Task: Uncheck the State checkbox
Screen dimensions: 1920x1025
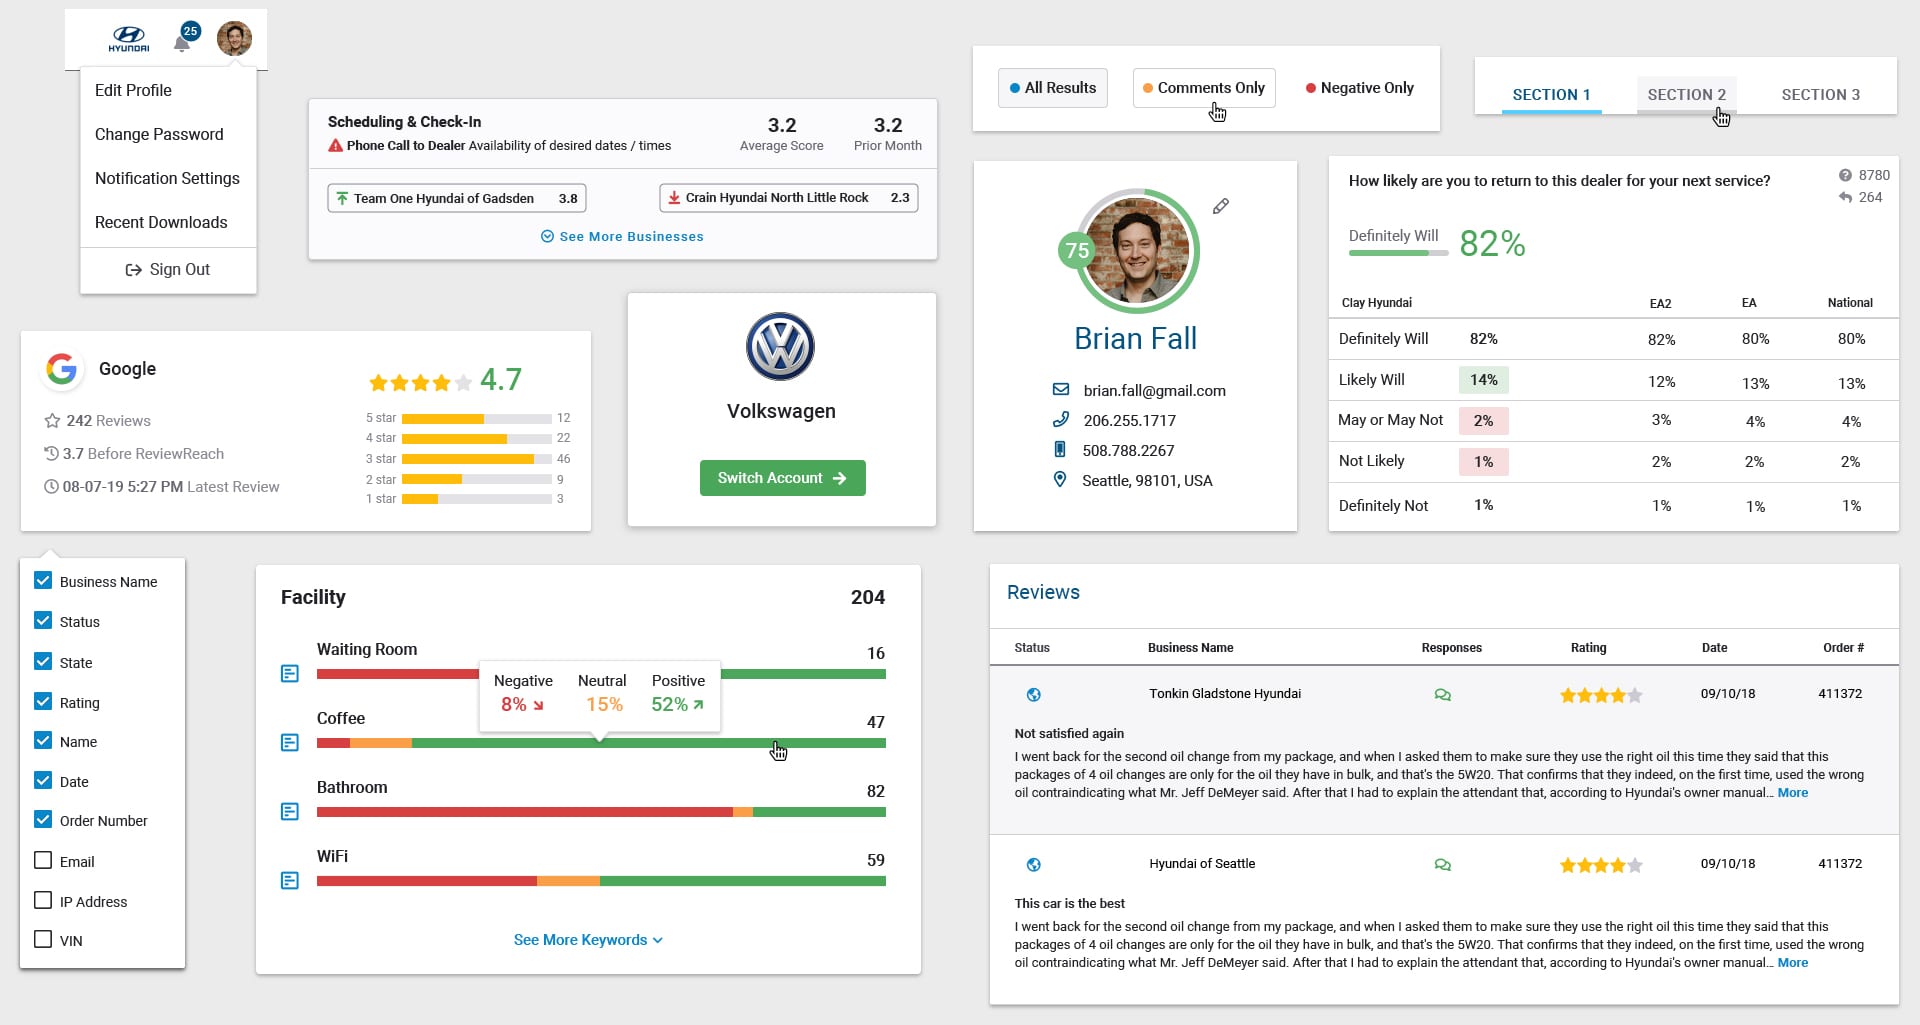Action: [x=43, y=662]
